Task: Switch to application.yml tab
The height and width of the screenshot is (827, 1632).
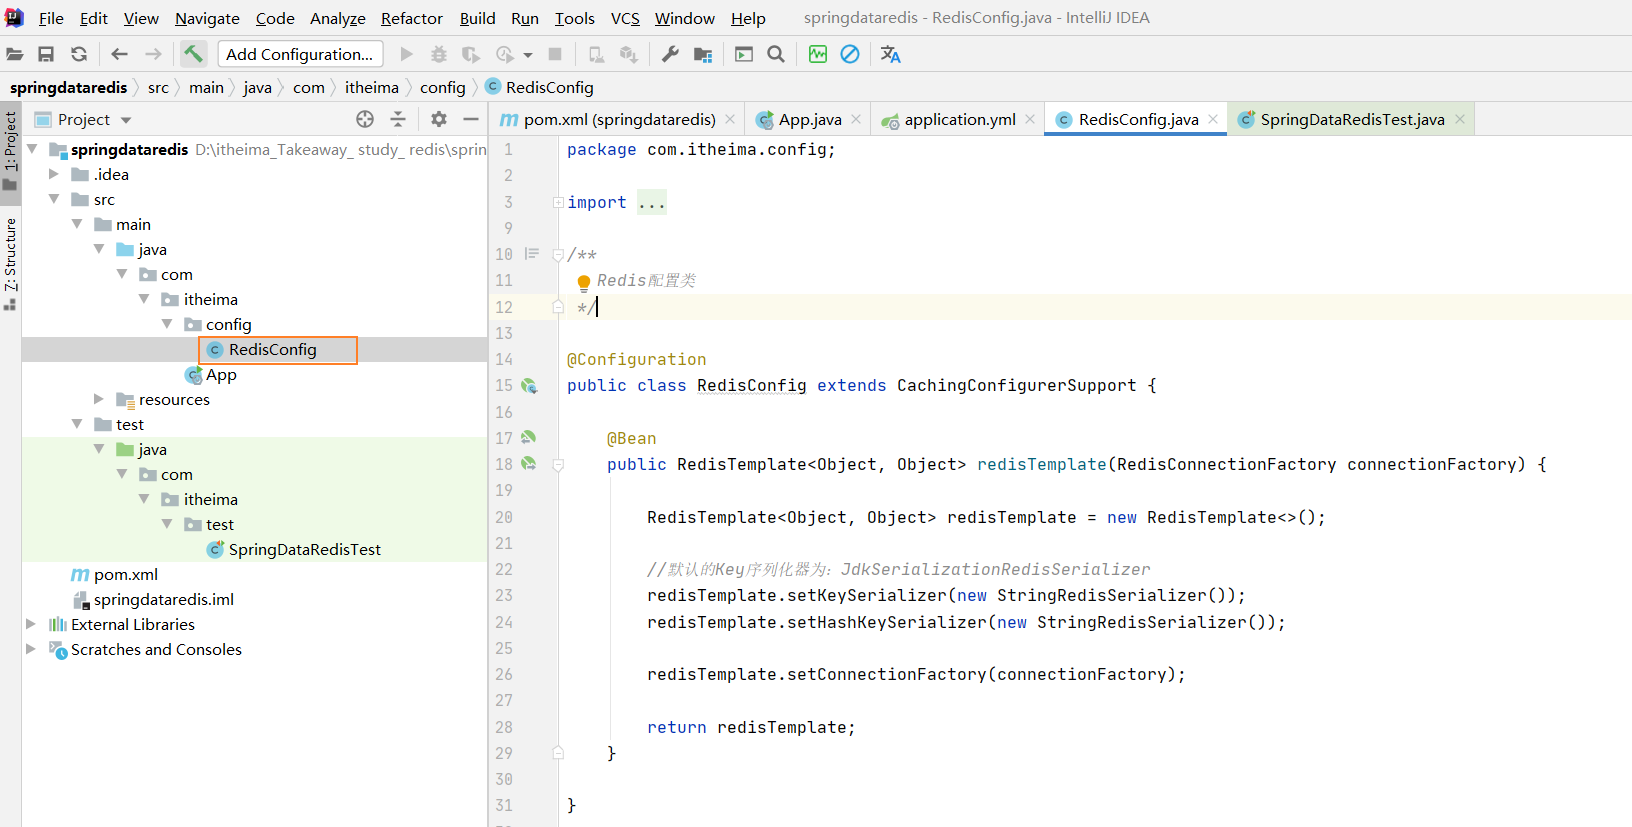Action: pos(960,119)
